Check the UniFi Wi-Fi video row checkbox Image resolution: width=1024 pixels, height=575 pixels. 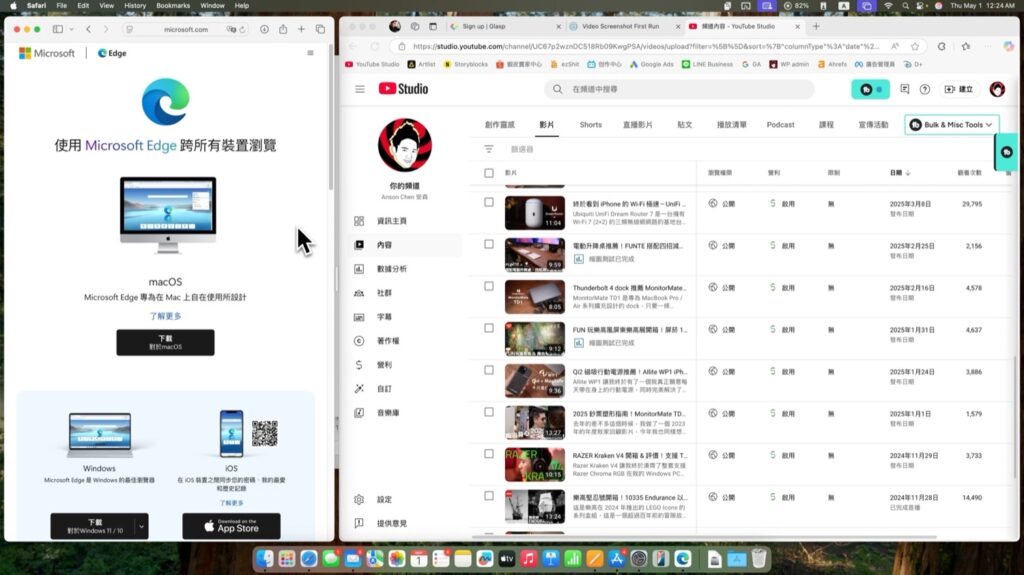click(488, 203)
